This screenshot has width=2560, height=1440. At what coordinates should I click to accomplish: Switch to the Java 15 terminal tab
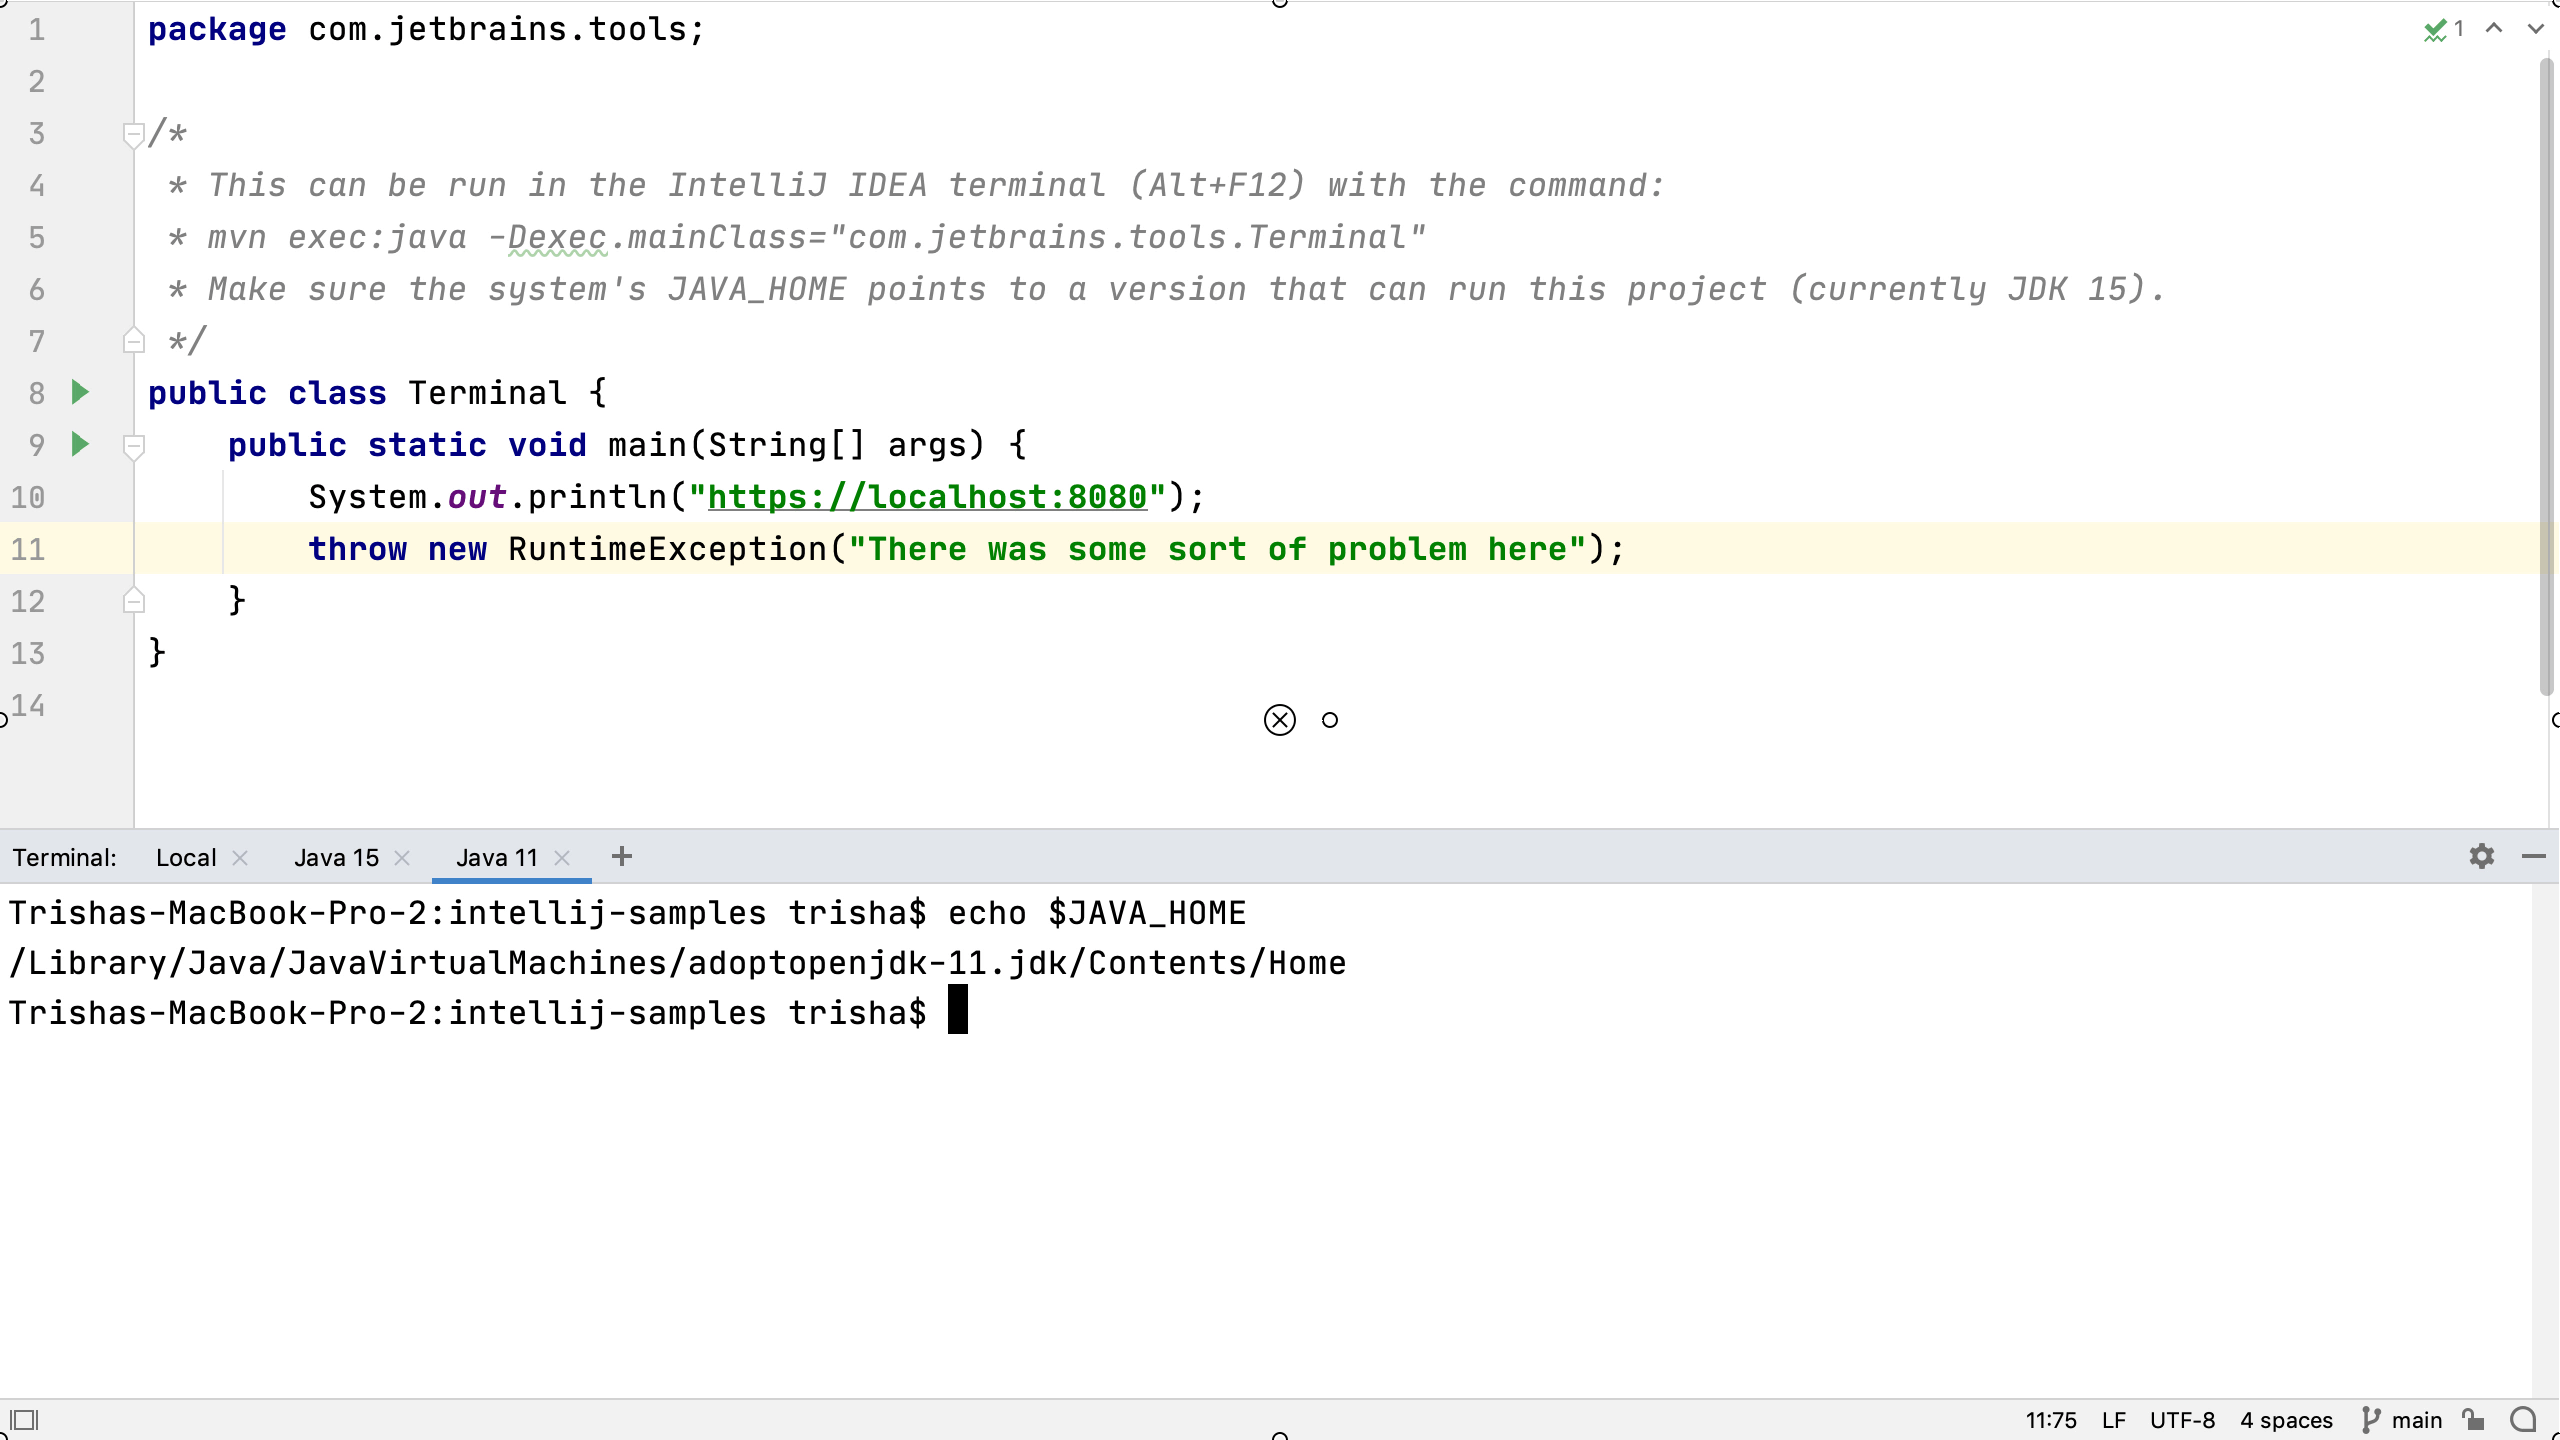(335, 857)
